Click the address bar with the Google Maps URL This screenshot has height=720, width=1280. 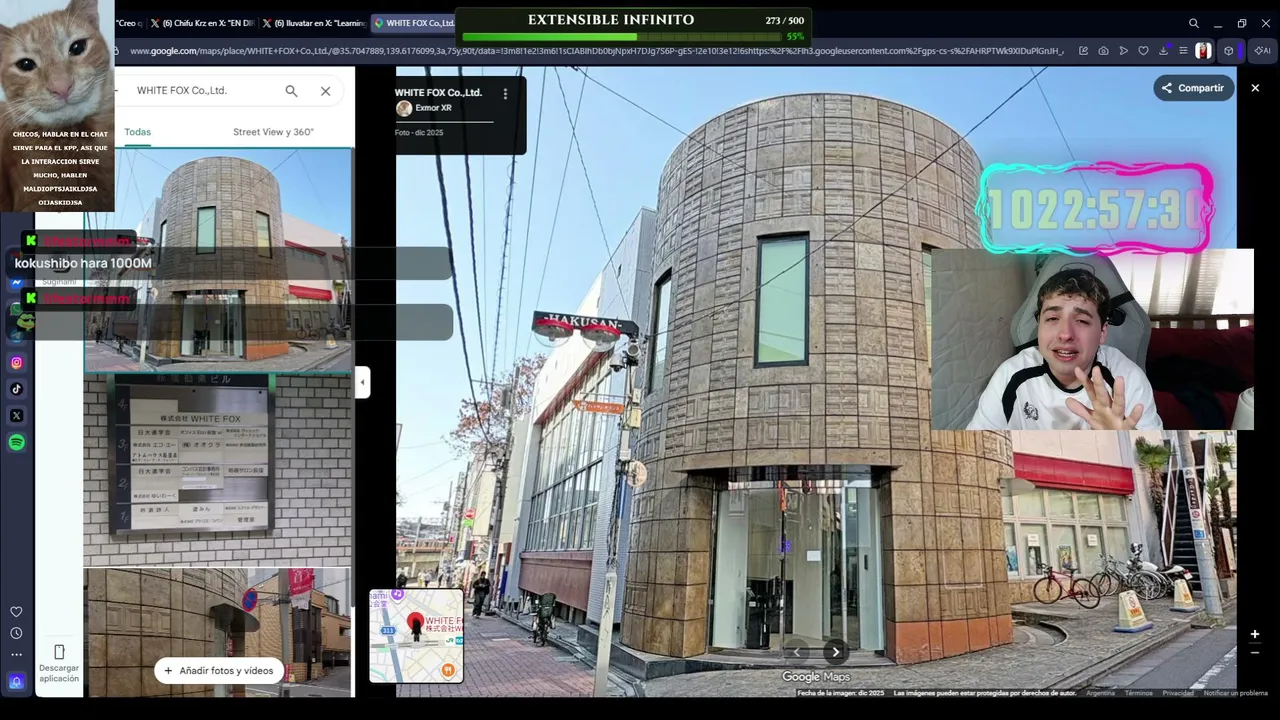596,51
